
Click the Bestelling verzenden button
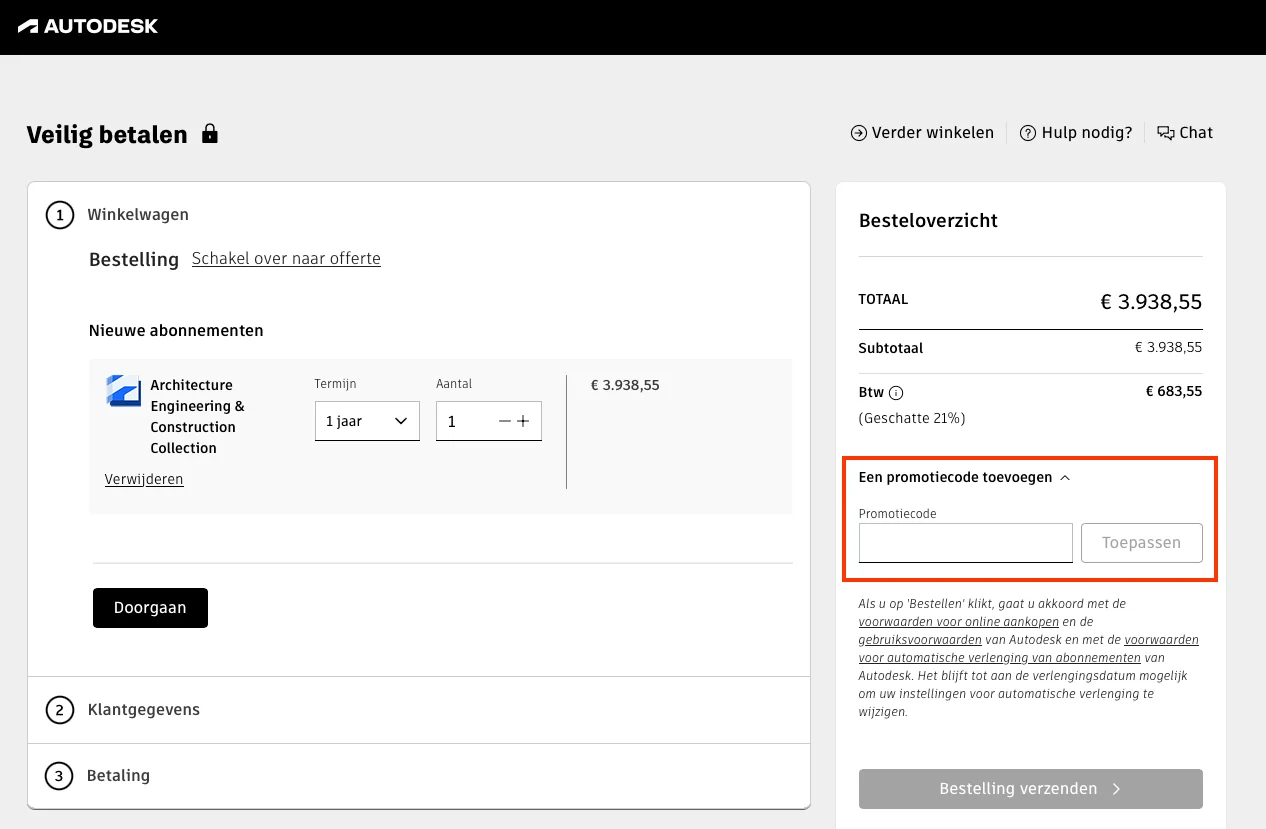click(1030, 788)
